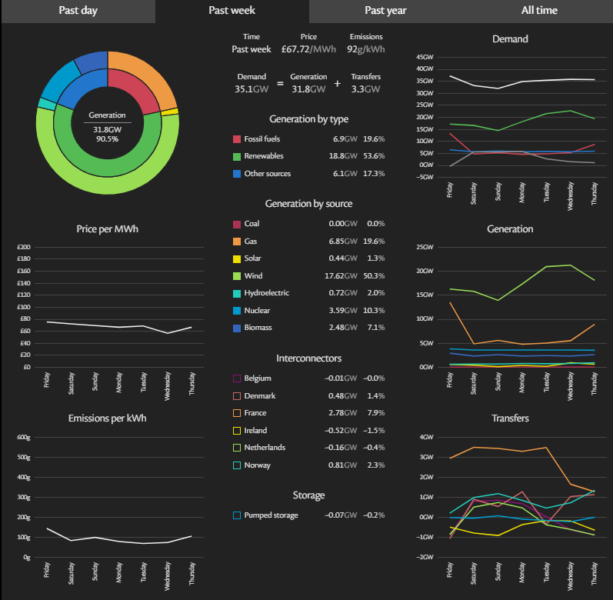The image size is (613, 600).
Task: Click the Fossil fuels red color swatch
Action: click(237, 139)
